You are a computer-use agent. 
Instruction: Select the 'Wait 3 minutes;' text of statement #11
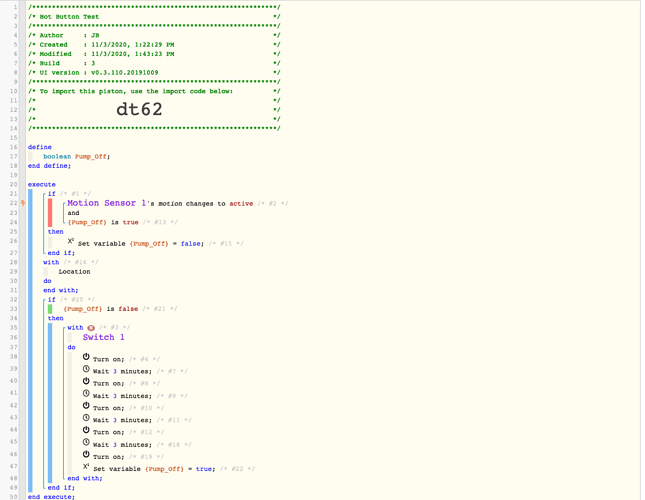pyautogui.click(x=122, y=420)
